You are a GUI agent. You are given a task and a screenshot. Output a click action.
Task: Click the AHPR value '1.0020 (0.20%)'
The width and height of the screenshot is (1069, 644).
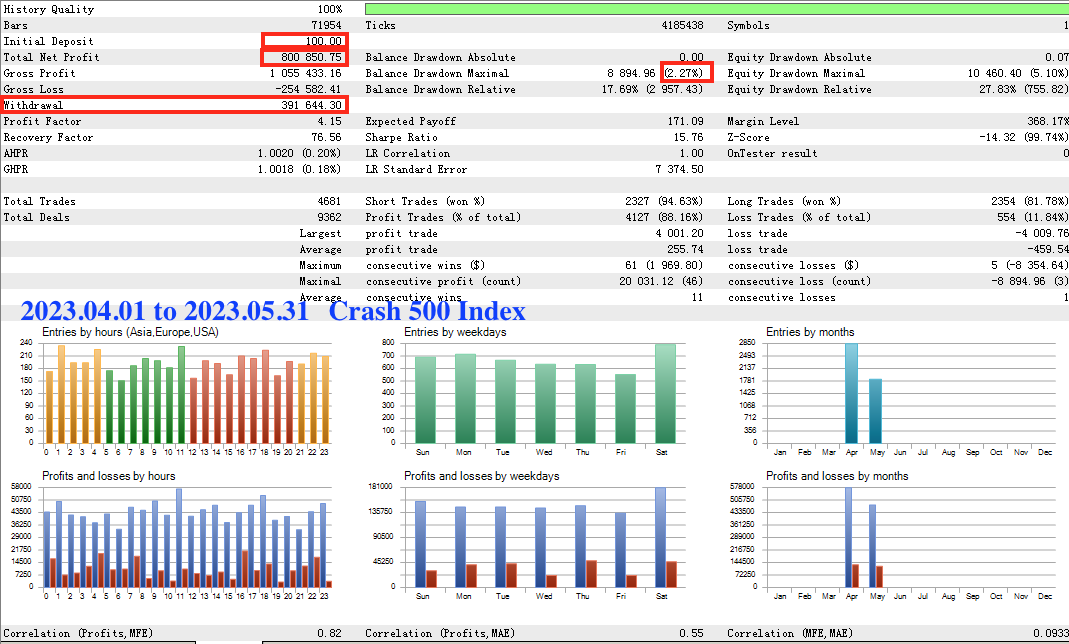click(299, 153)
